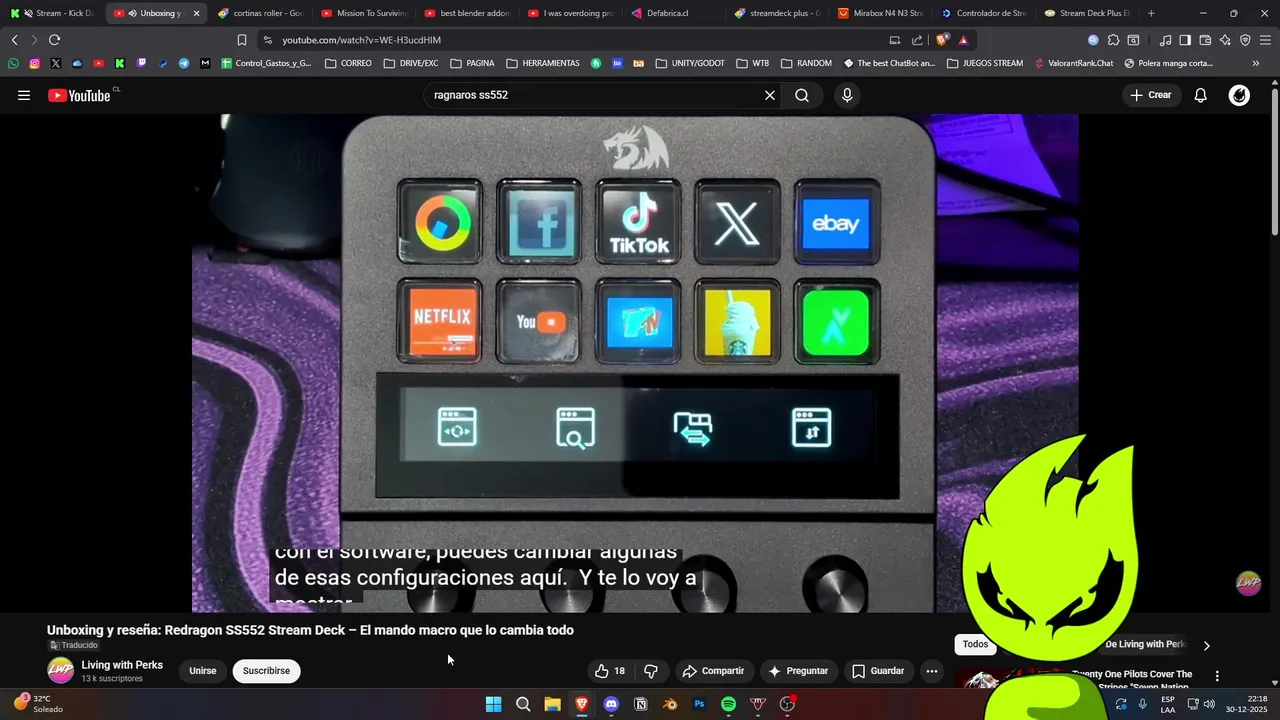Open Brave Rewards triangle icon

(963, 40)
